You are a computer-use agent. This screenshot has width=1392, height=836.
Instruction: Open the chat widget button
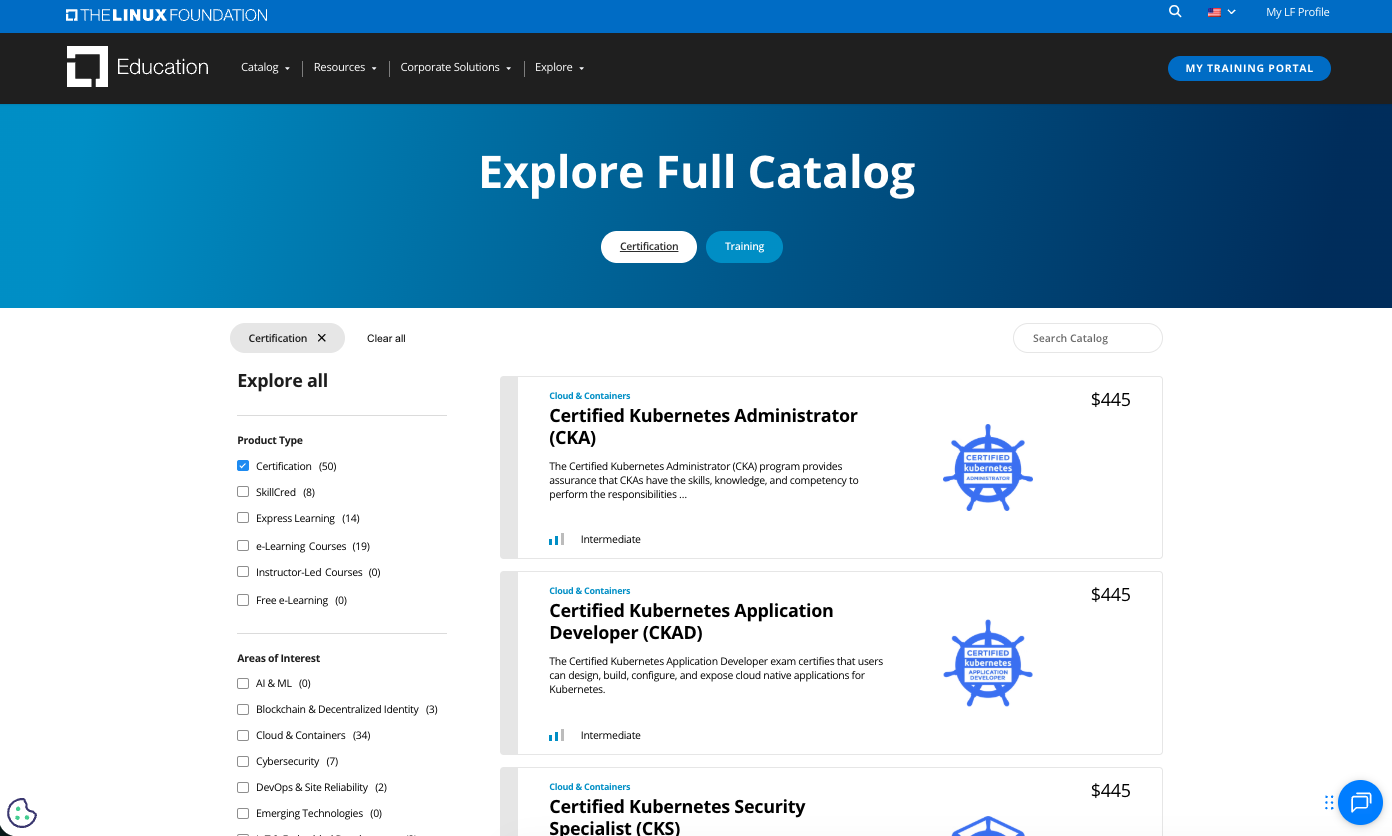[1360, 802]
